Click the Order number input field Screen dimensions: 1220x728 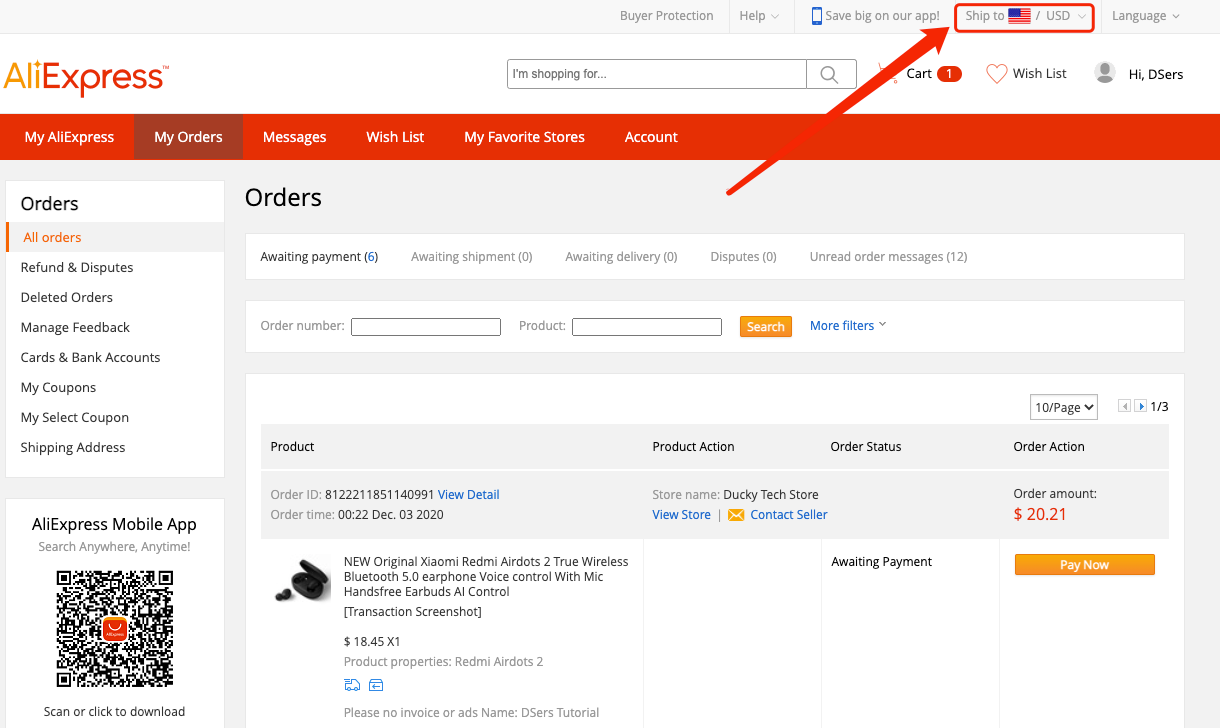[x=426, y=327]
